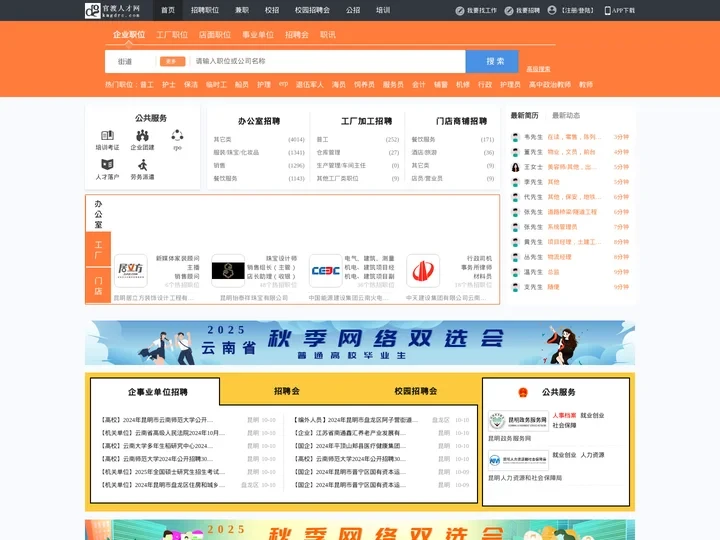
Task: Click 昆明居立方装饰设计工程 company name
Action: pyautogui.click(x=154, y=298)
